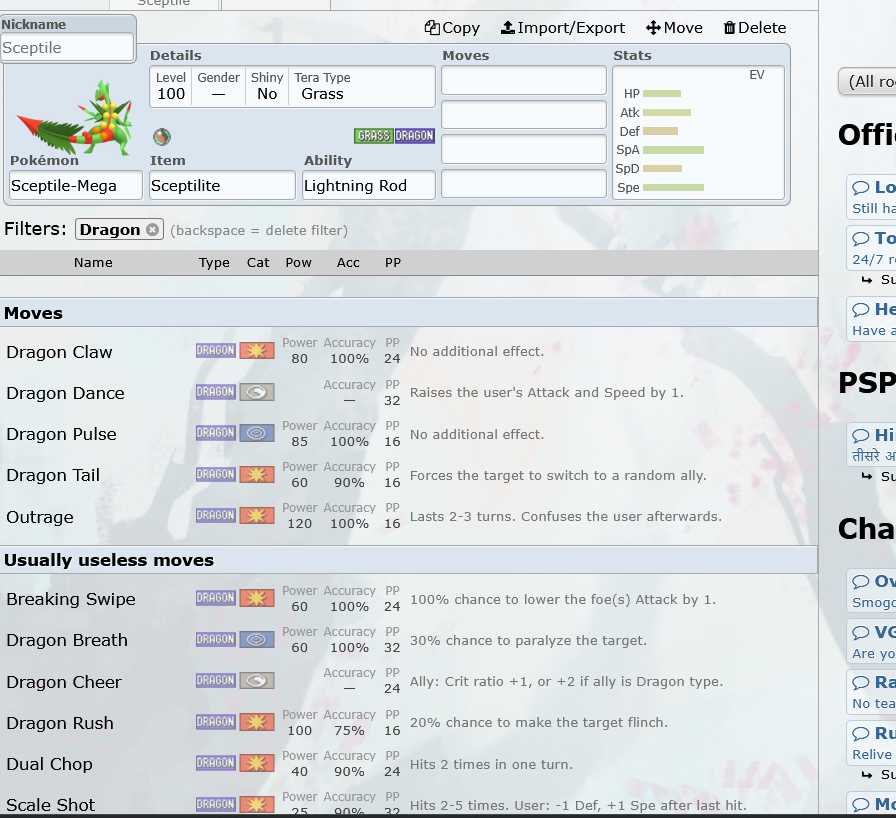The image size is (896, 818).
Task: Click Dragon Rush's Dragon type icon
Action: (x=215, y=721)
